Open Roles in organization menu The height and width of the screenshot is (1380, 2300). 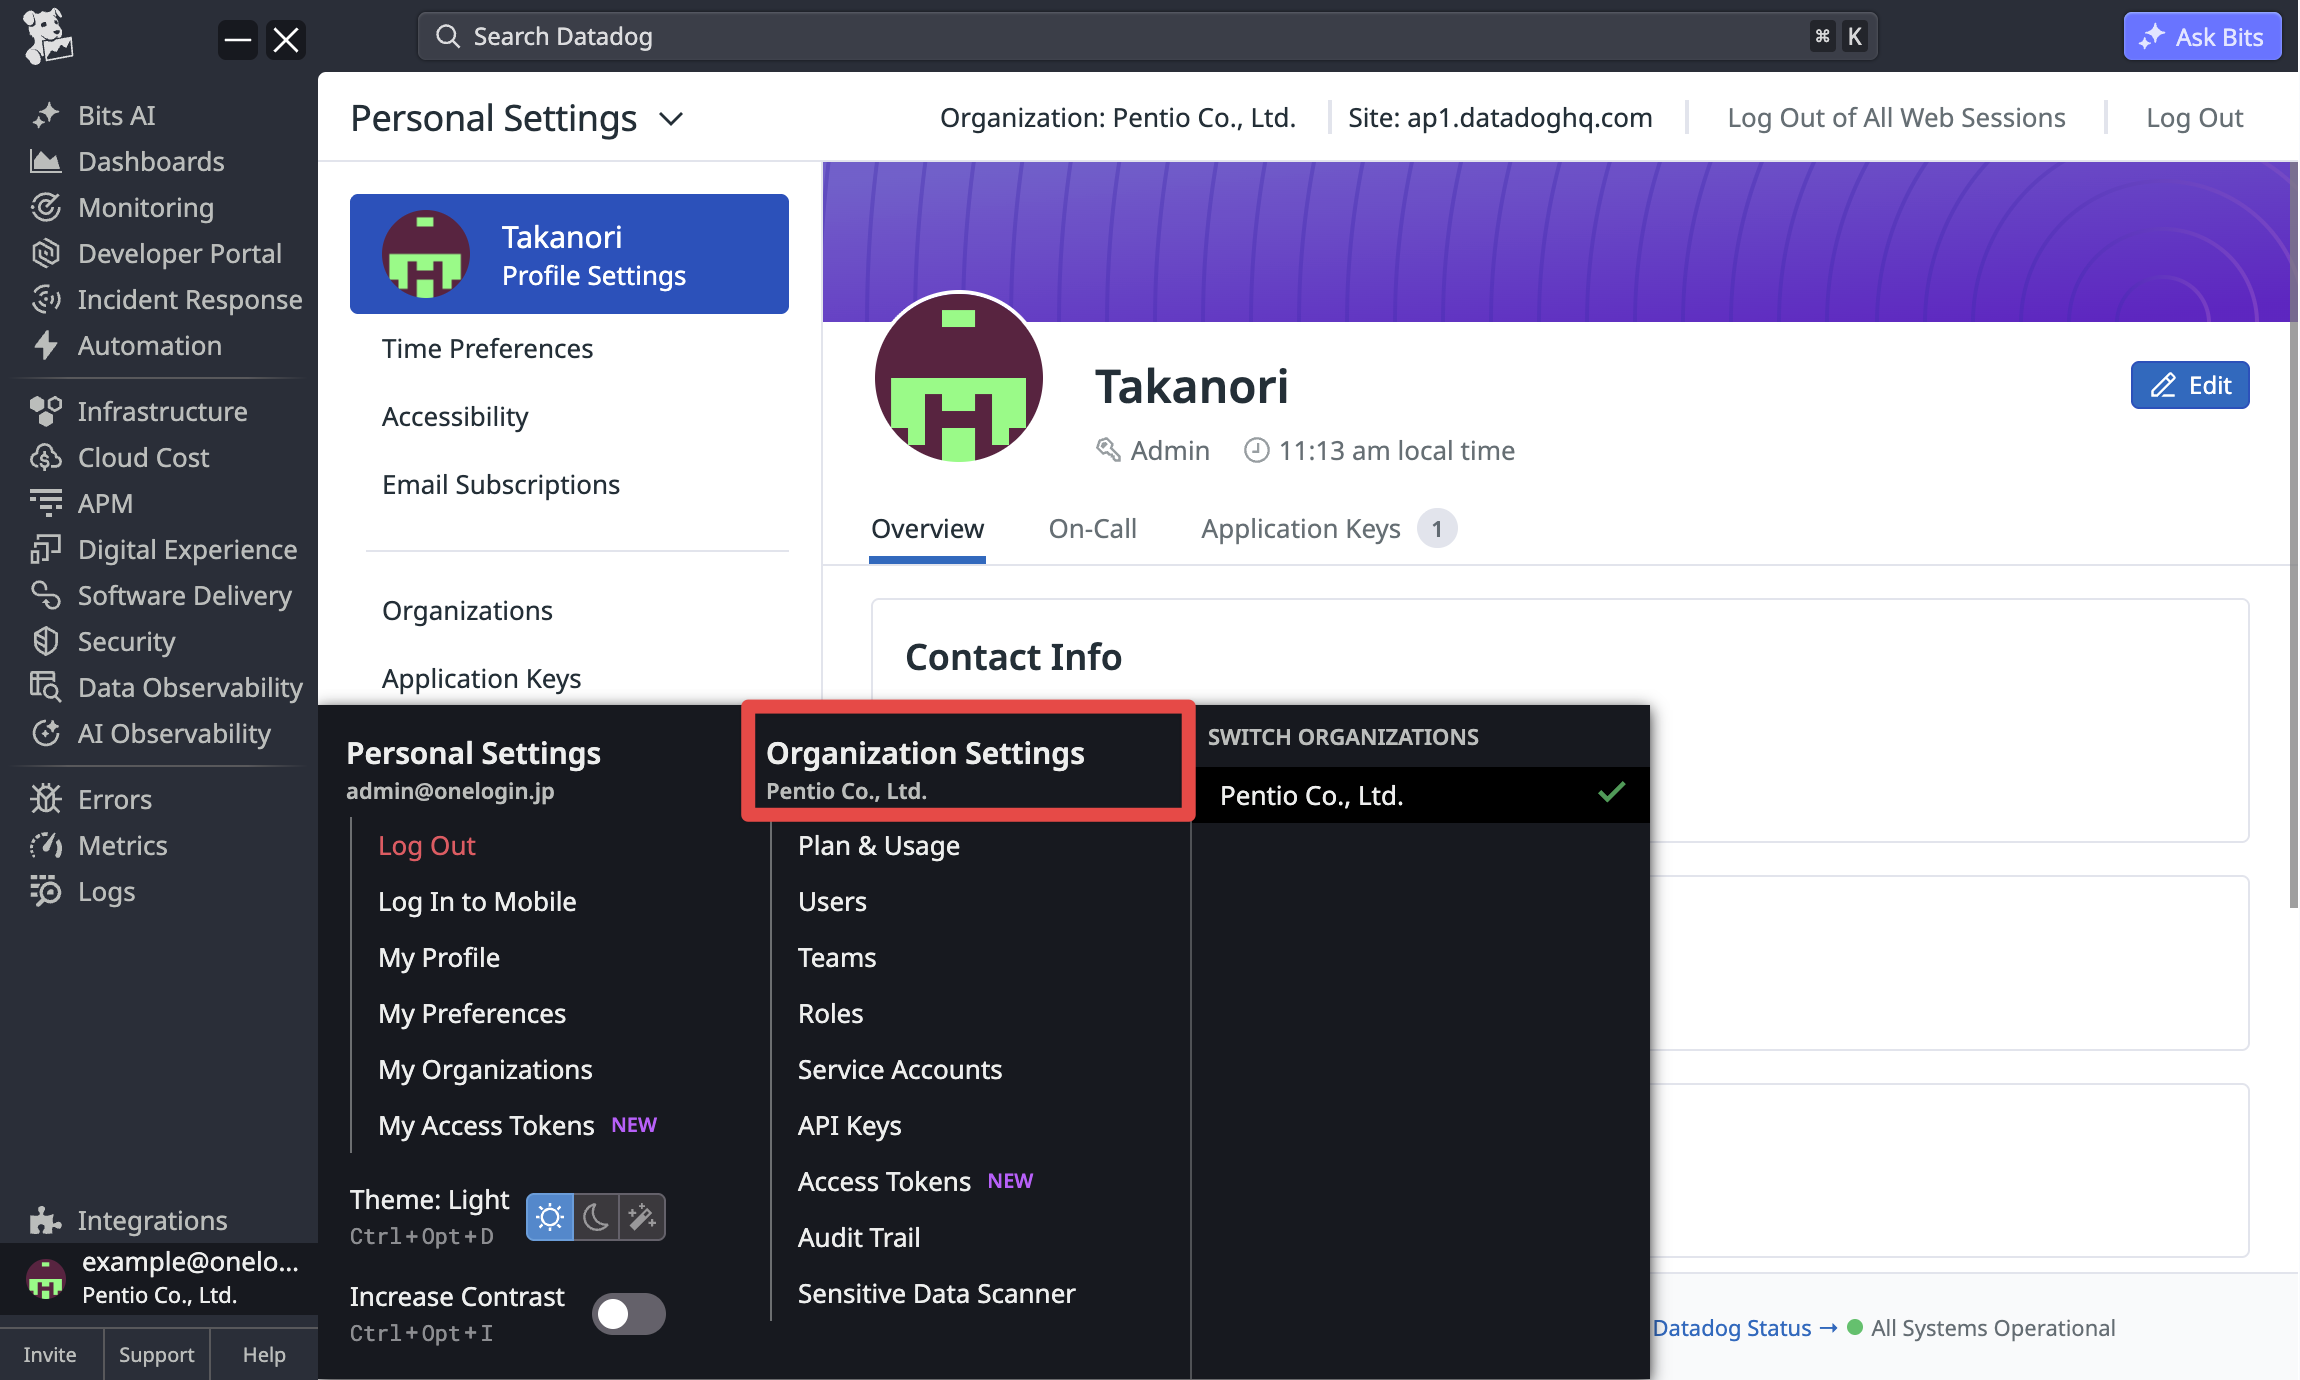830,1013
